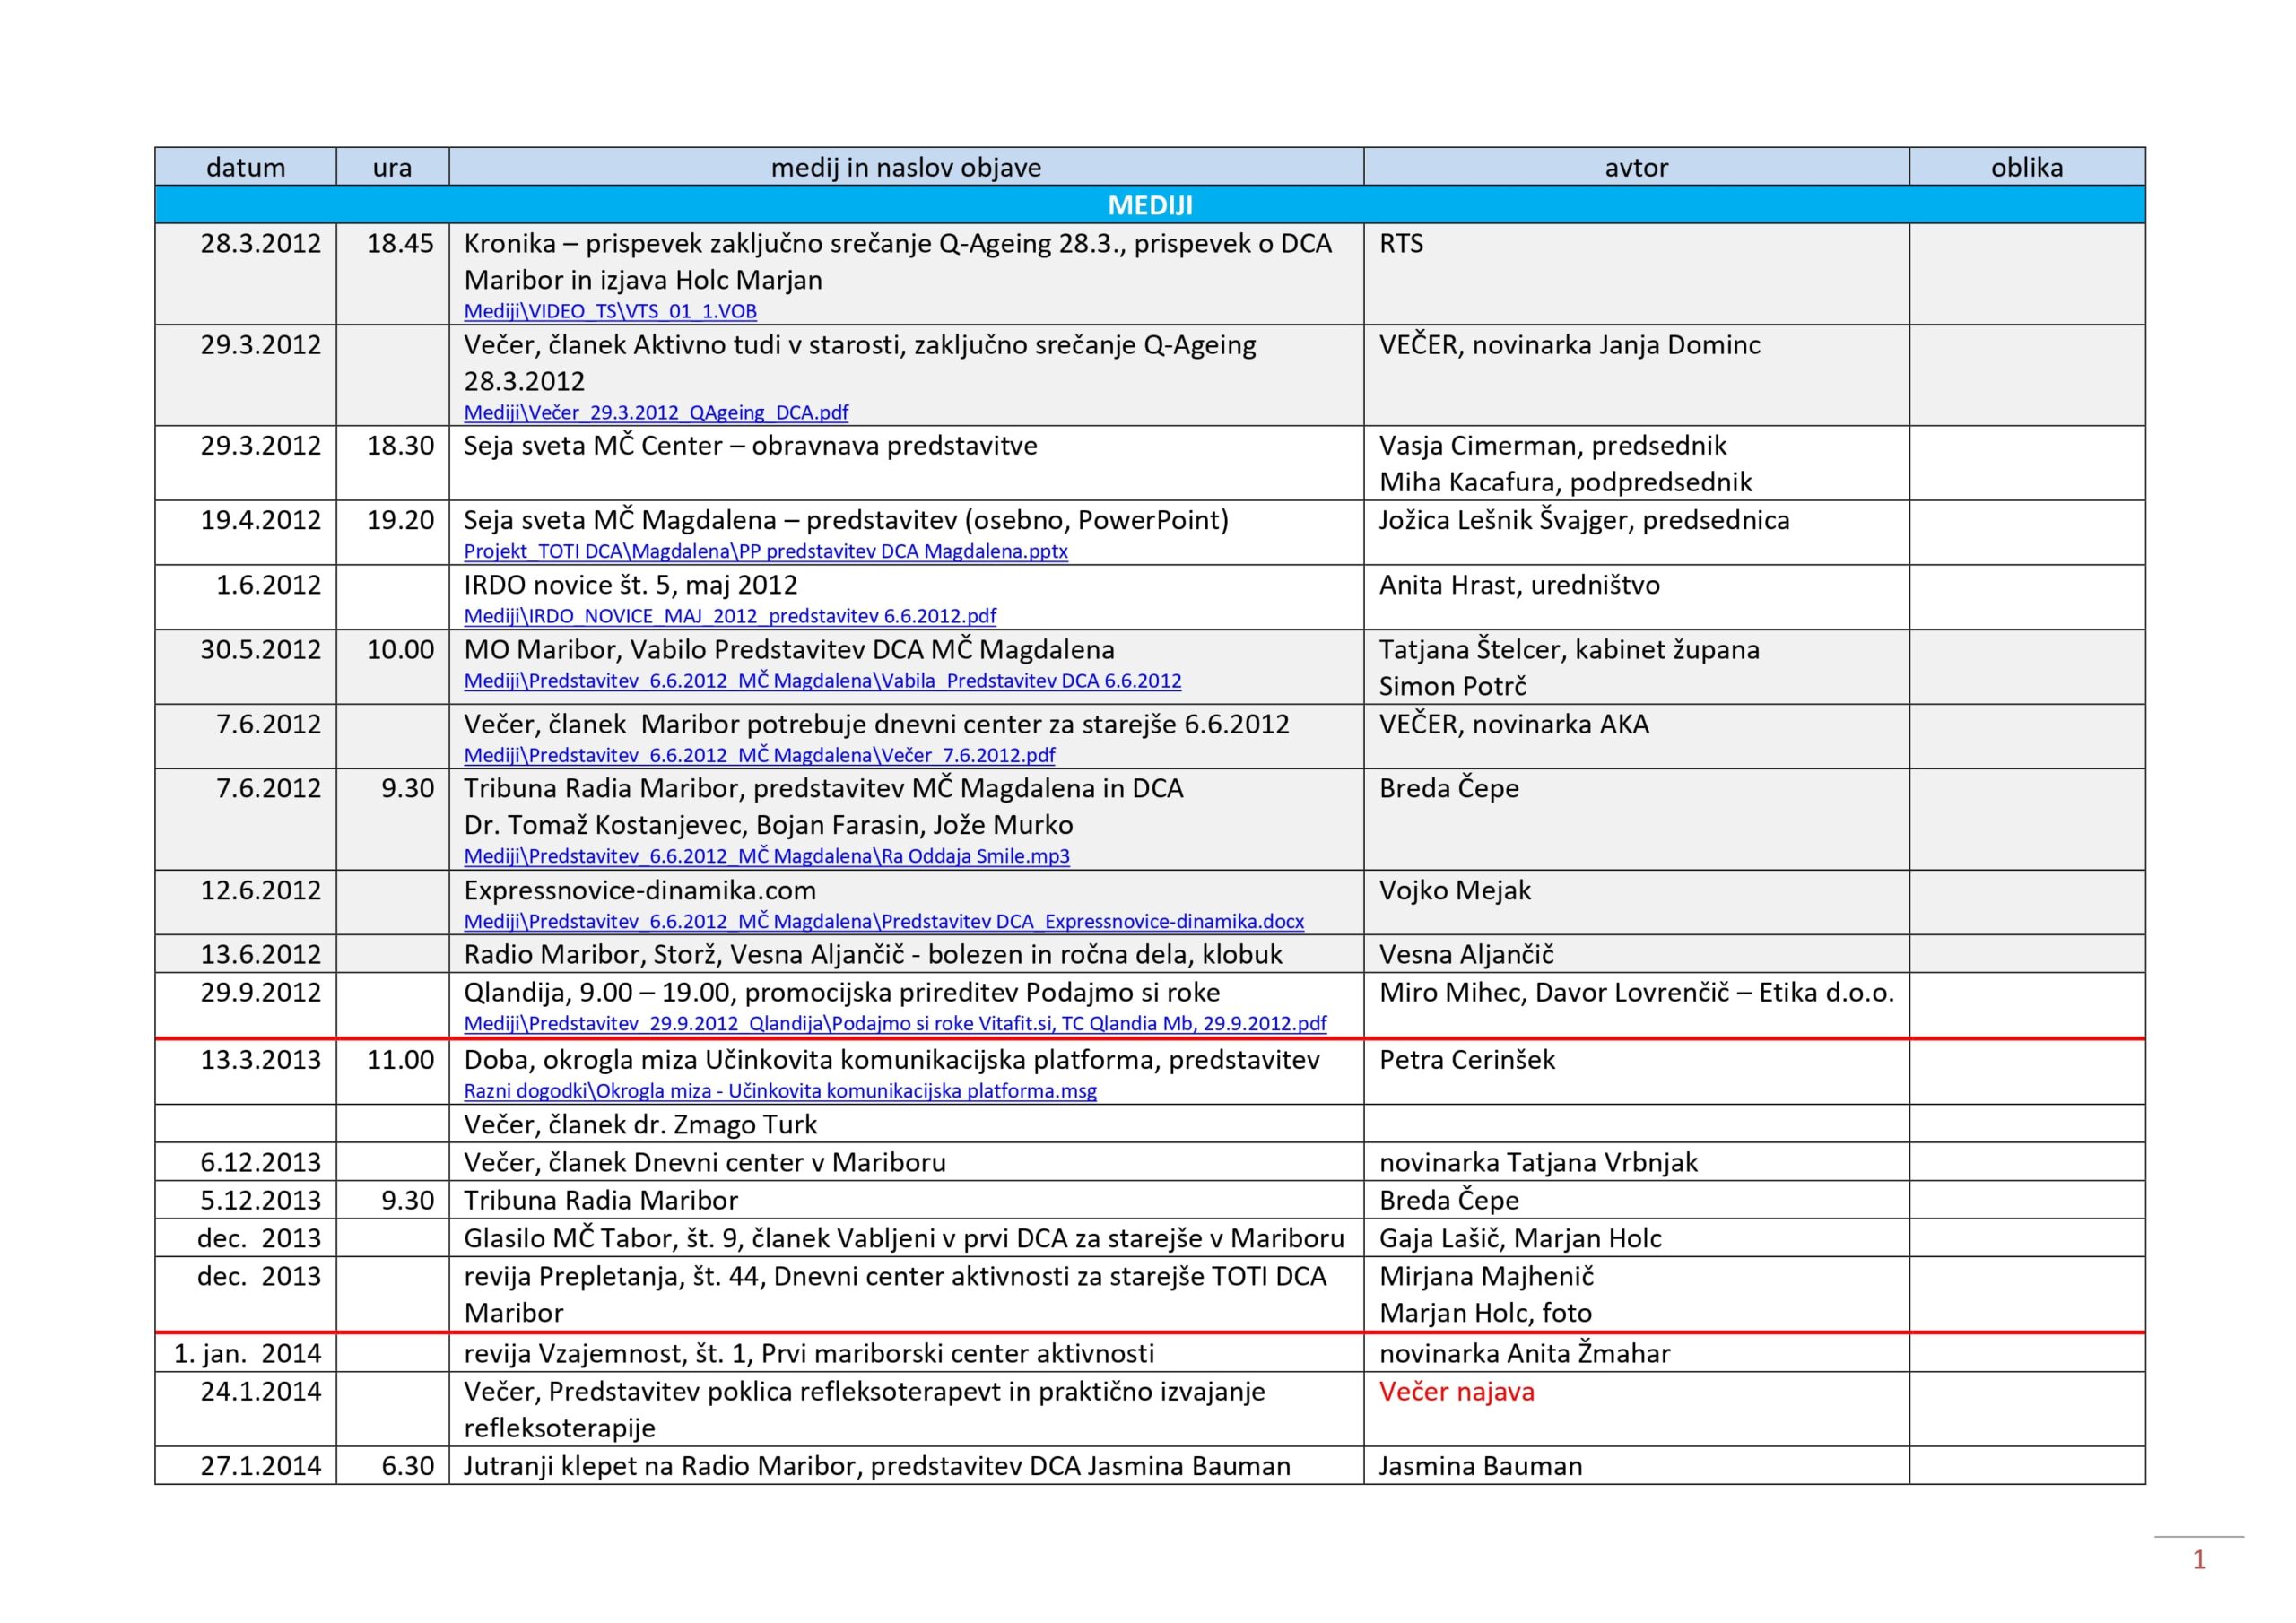Click the 'ura' column header
This screenshot has width=2296, height=1623.
392,167
